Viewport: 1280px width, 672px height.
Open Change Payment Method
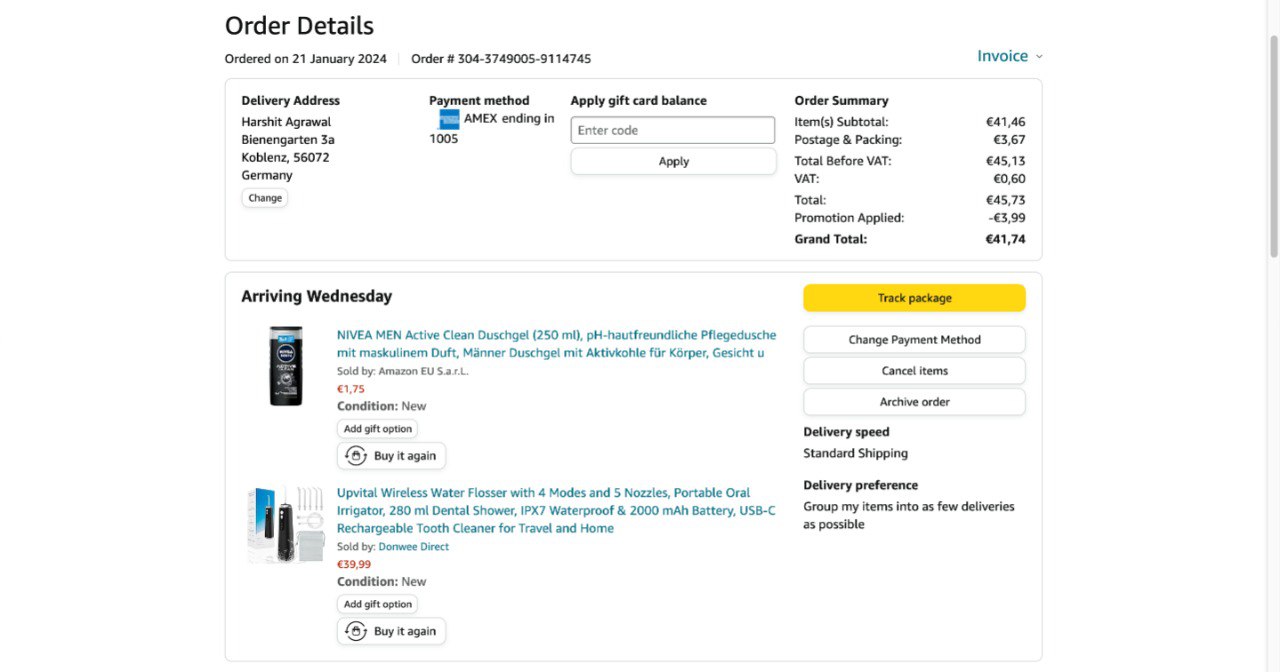click(914, 340)
